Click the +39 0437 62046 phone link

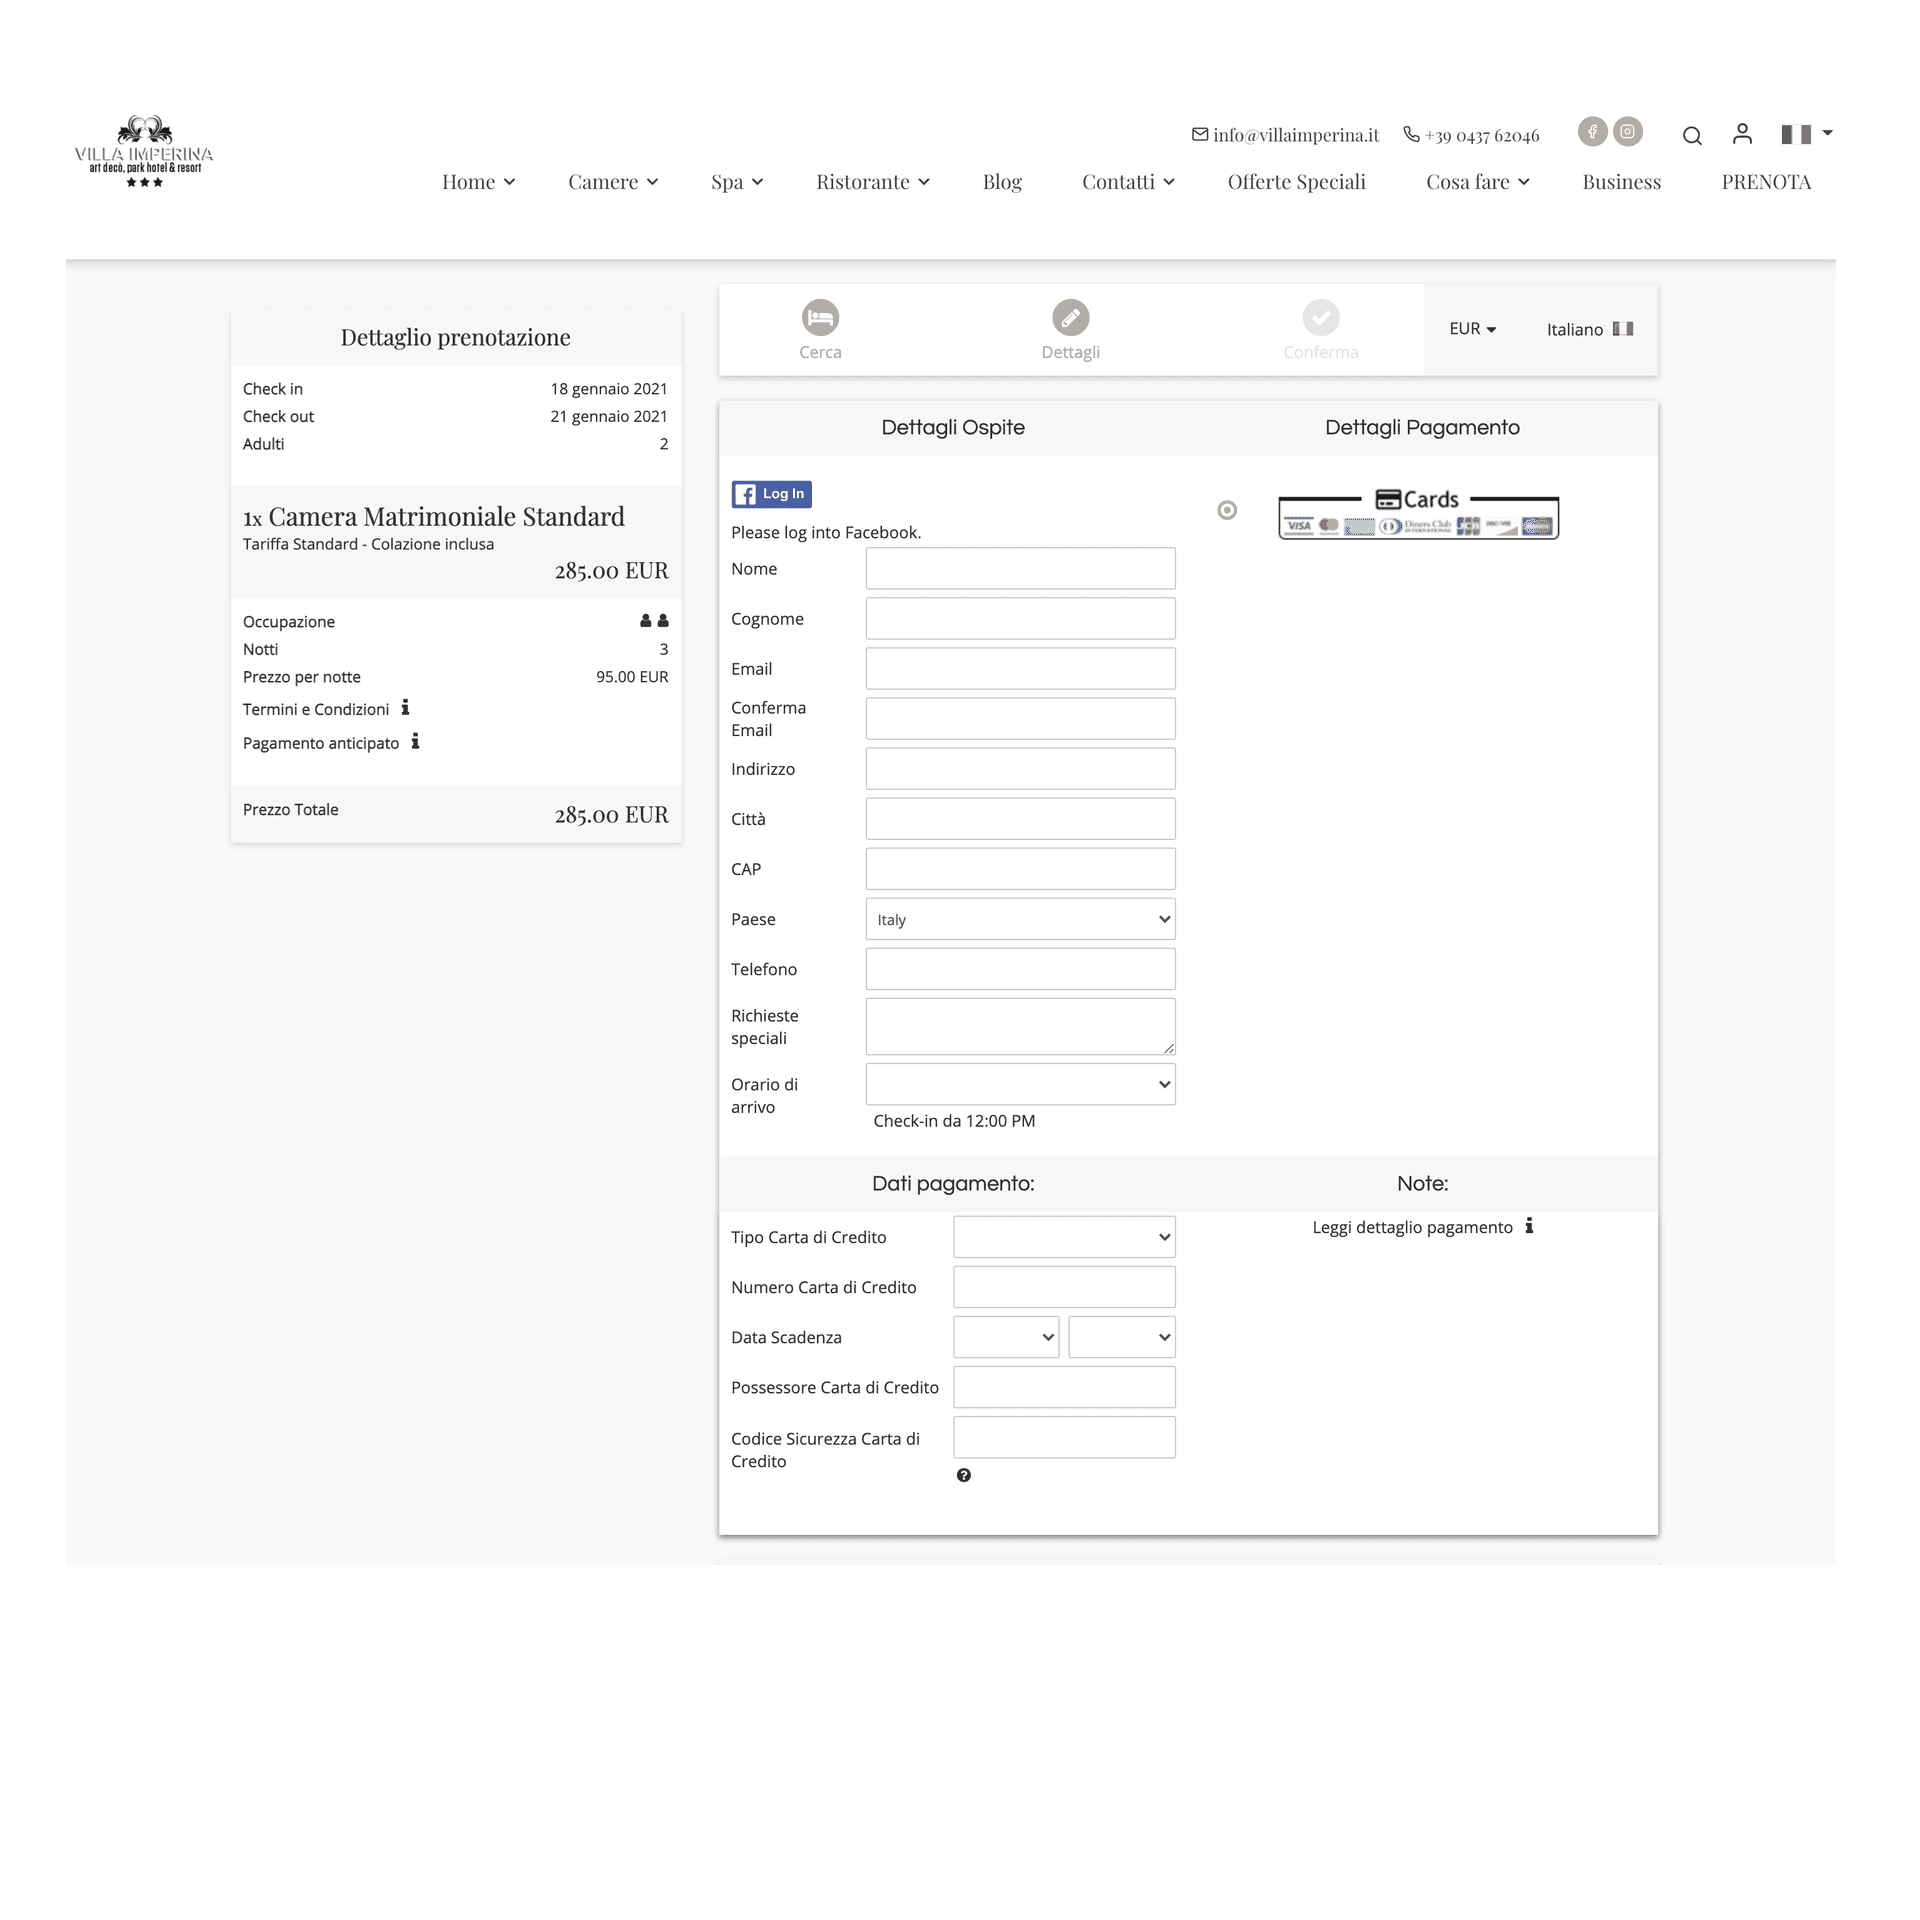point(1481,135)
